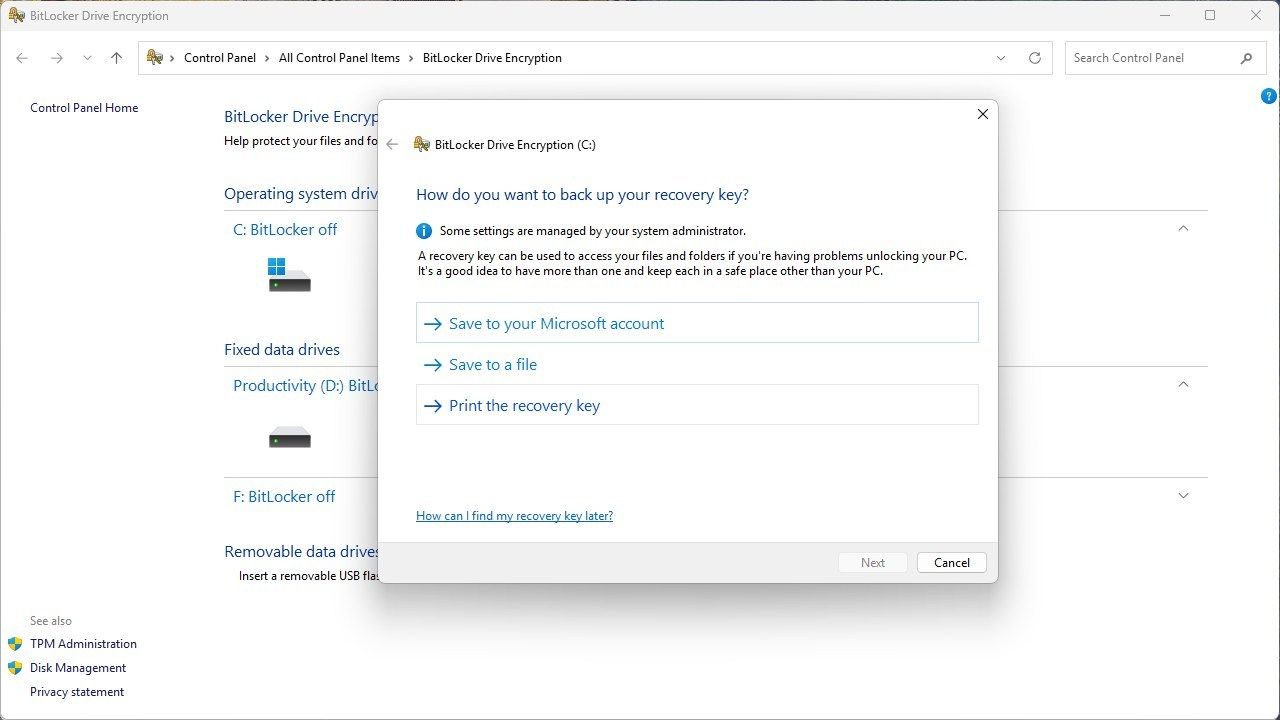Choose Save to a file option

(x=697, y=364)
